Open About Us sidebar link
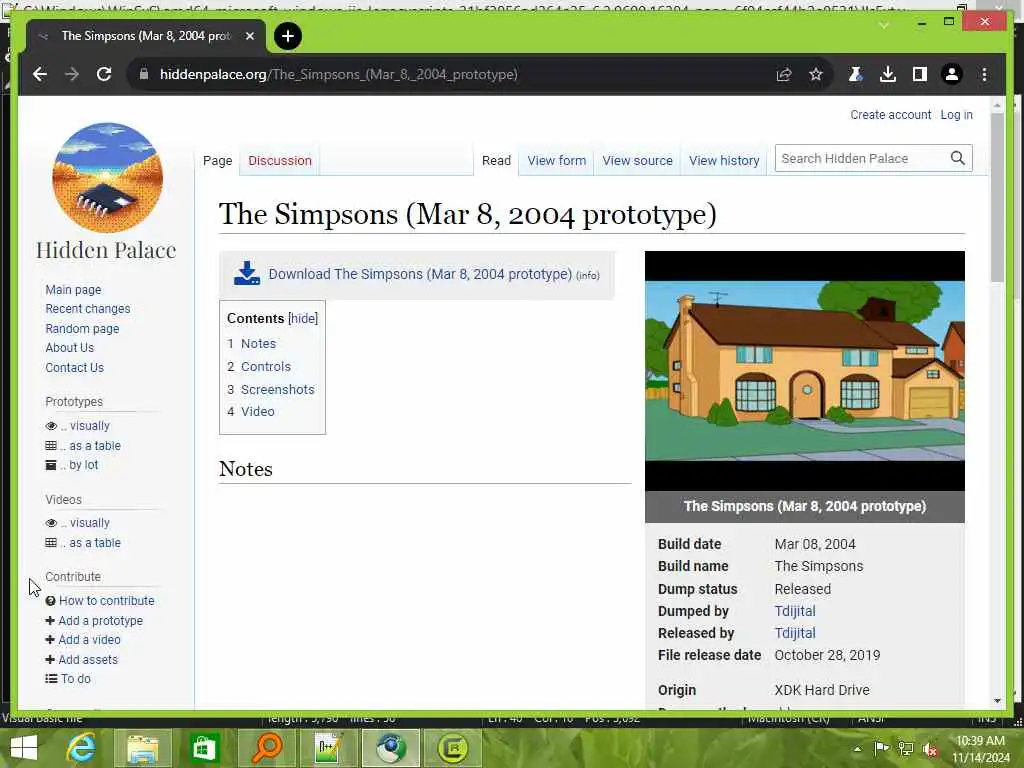The width and height of the screenshot is (1024, 768). point(69,347)
